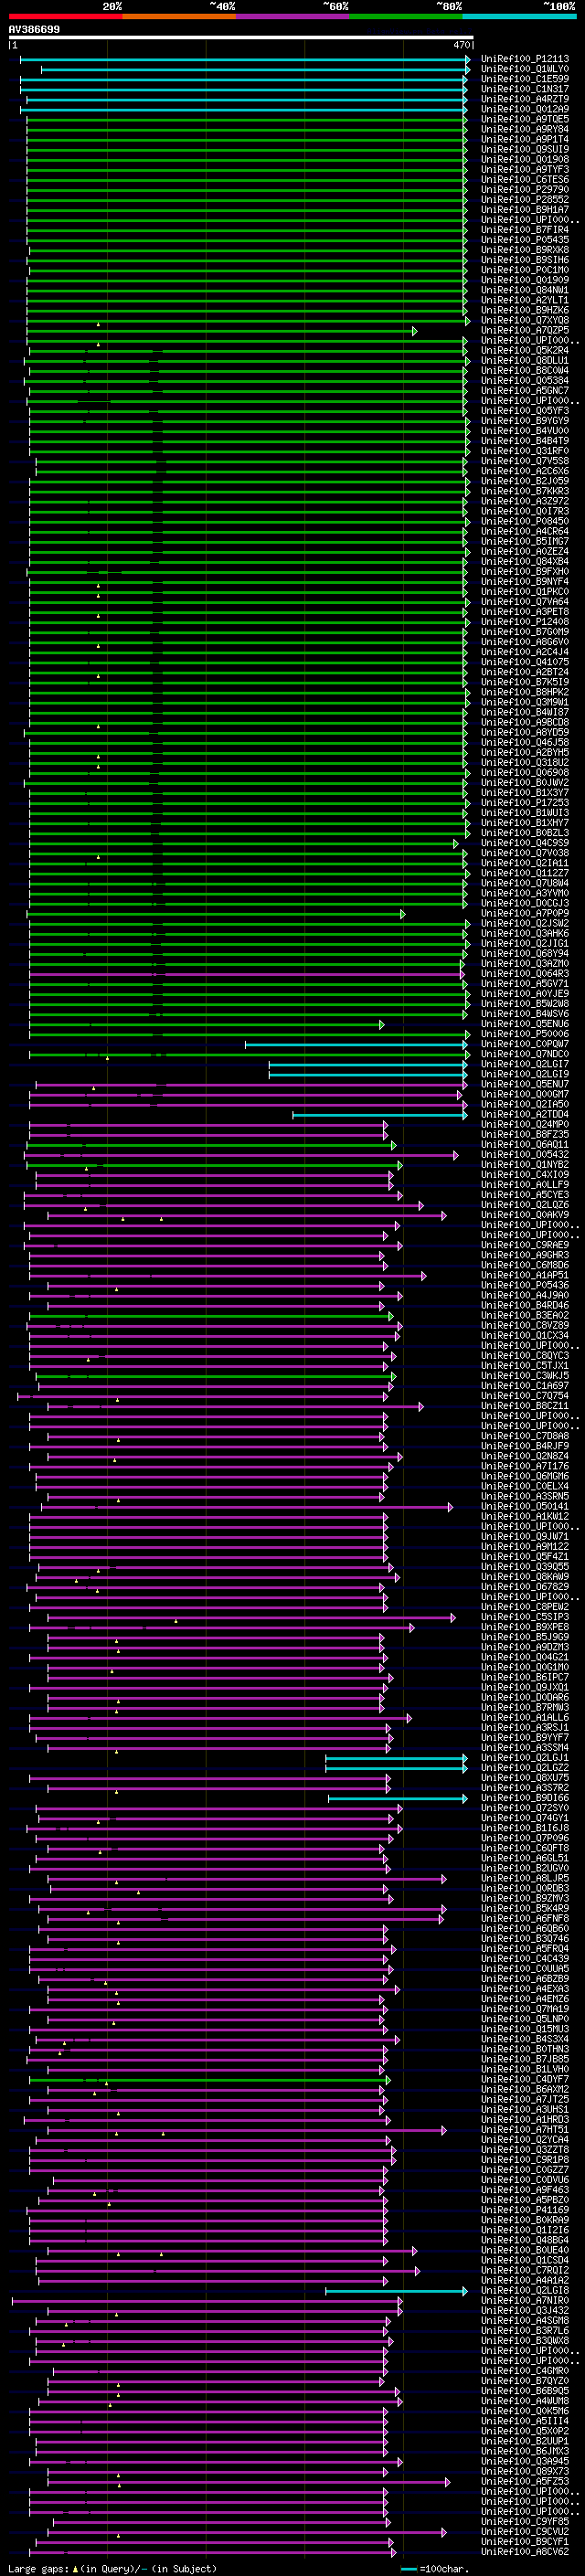The width and height of the screenshot is (585, 2576).
Task: Select the UniRef100_Q1NYB2 label
Action: point(525,1164)
